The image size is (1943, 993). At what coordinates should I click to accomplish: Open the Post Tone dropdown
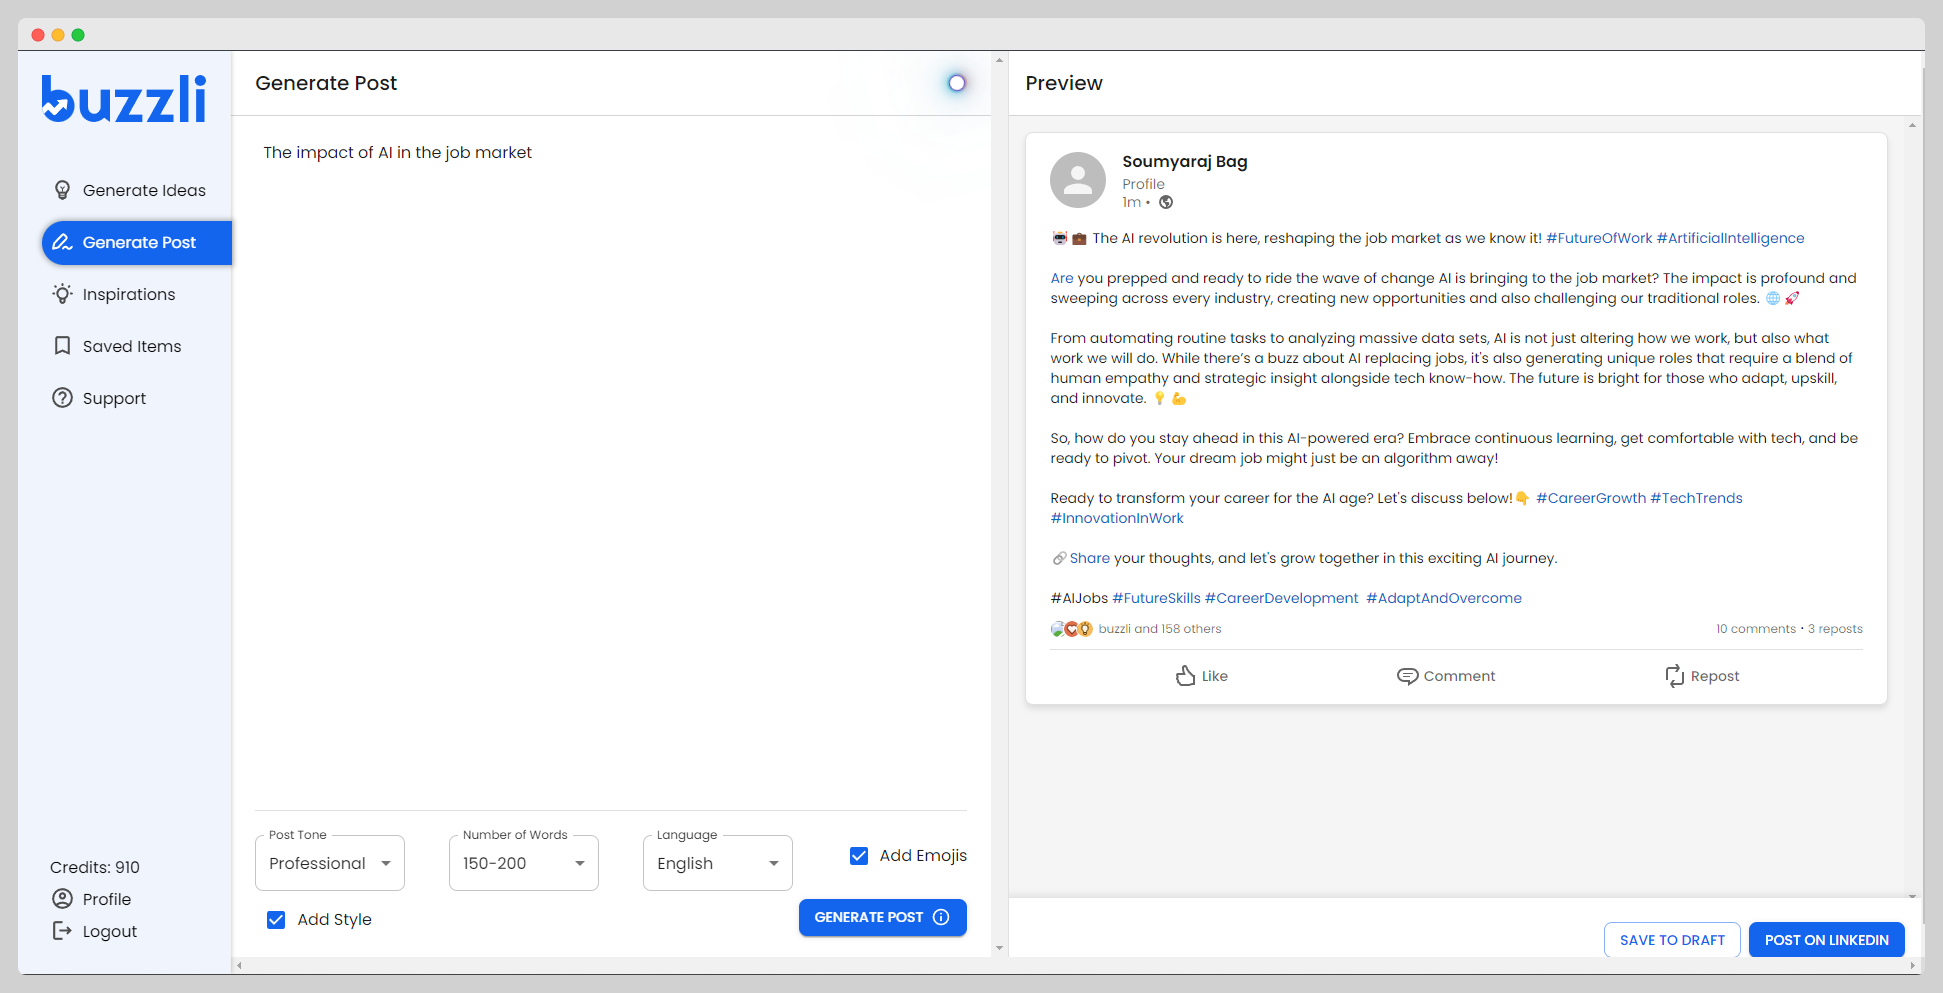tap(330, 863)
